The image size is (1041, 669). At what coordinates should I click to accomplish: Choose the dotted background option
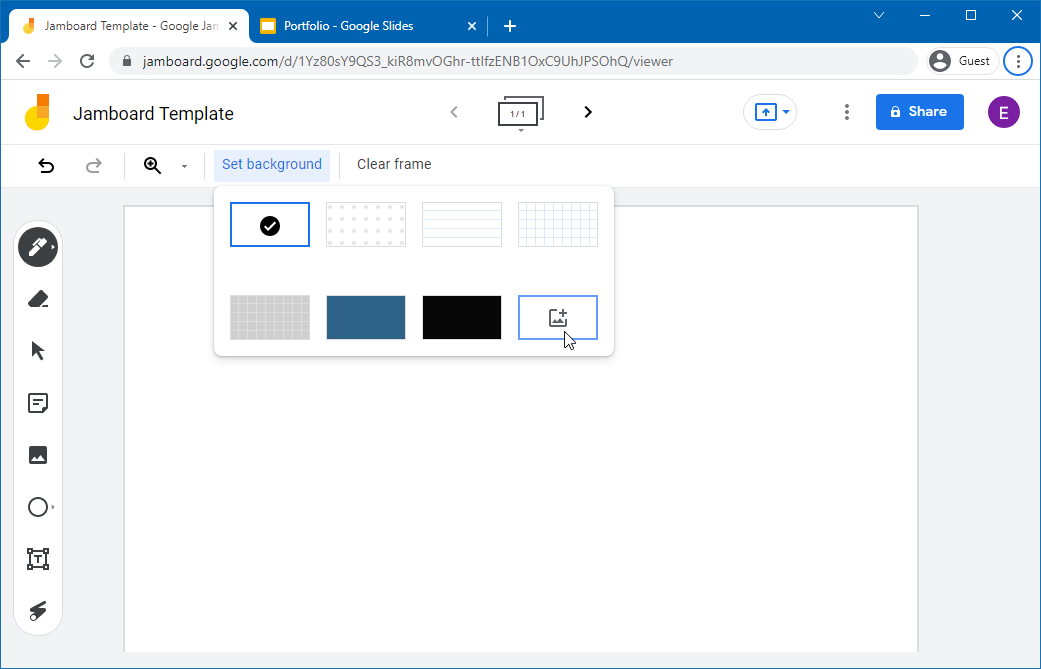point(366,225)
